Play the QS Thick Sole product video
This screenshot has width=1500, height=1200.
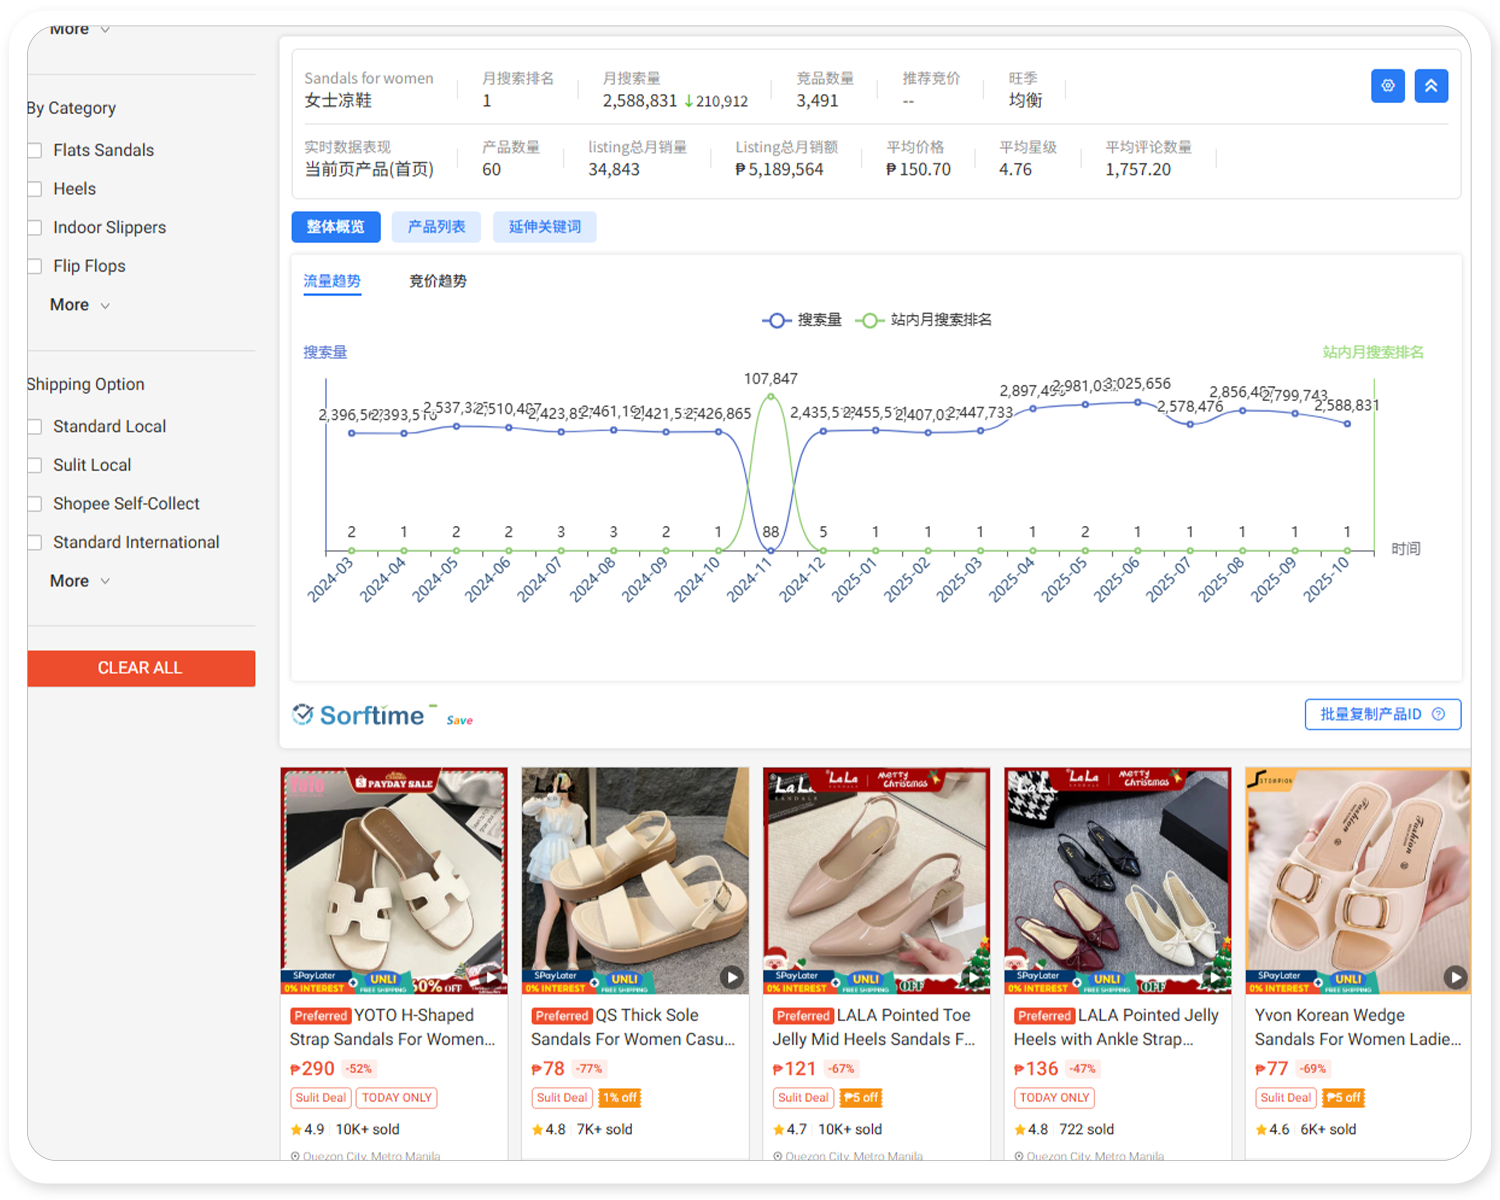732,977
